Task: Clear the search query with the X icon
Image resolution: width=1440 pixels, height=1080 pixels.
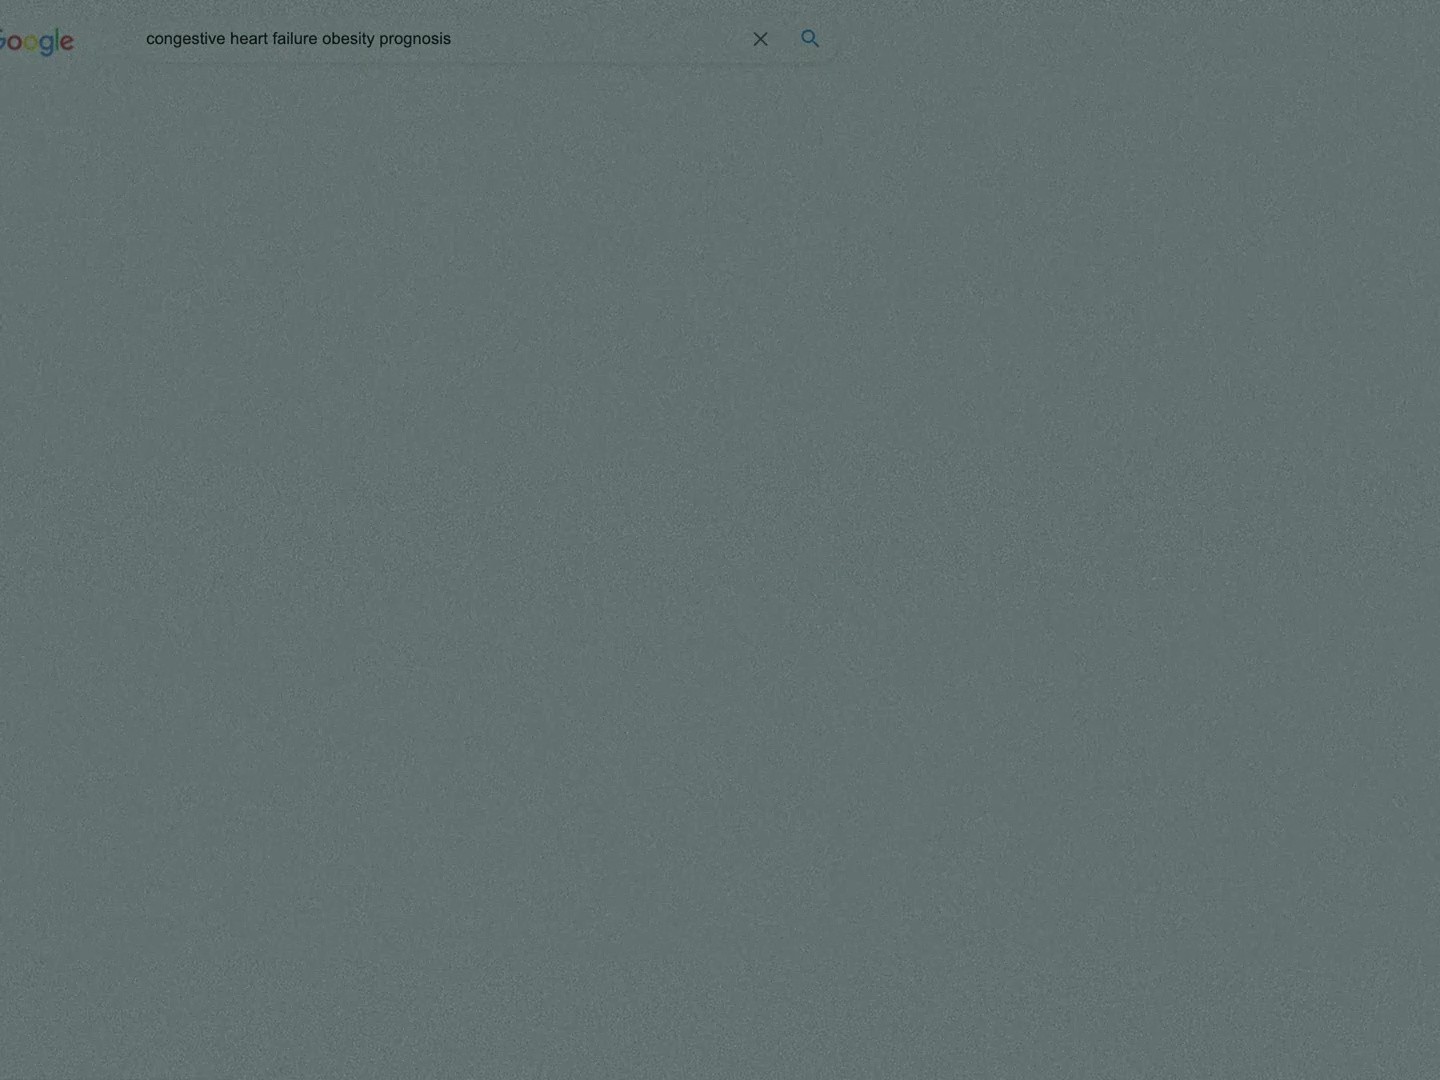Action: [x=760, y=39]
